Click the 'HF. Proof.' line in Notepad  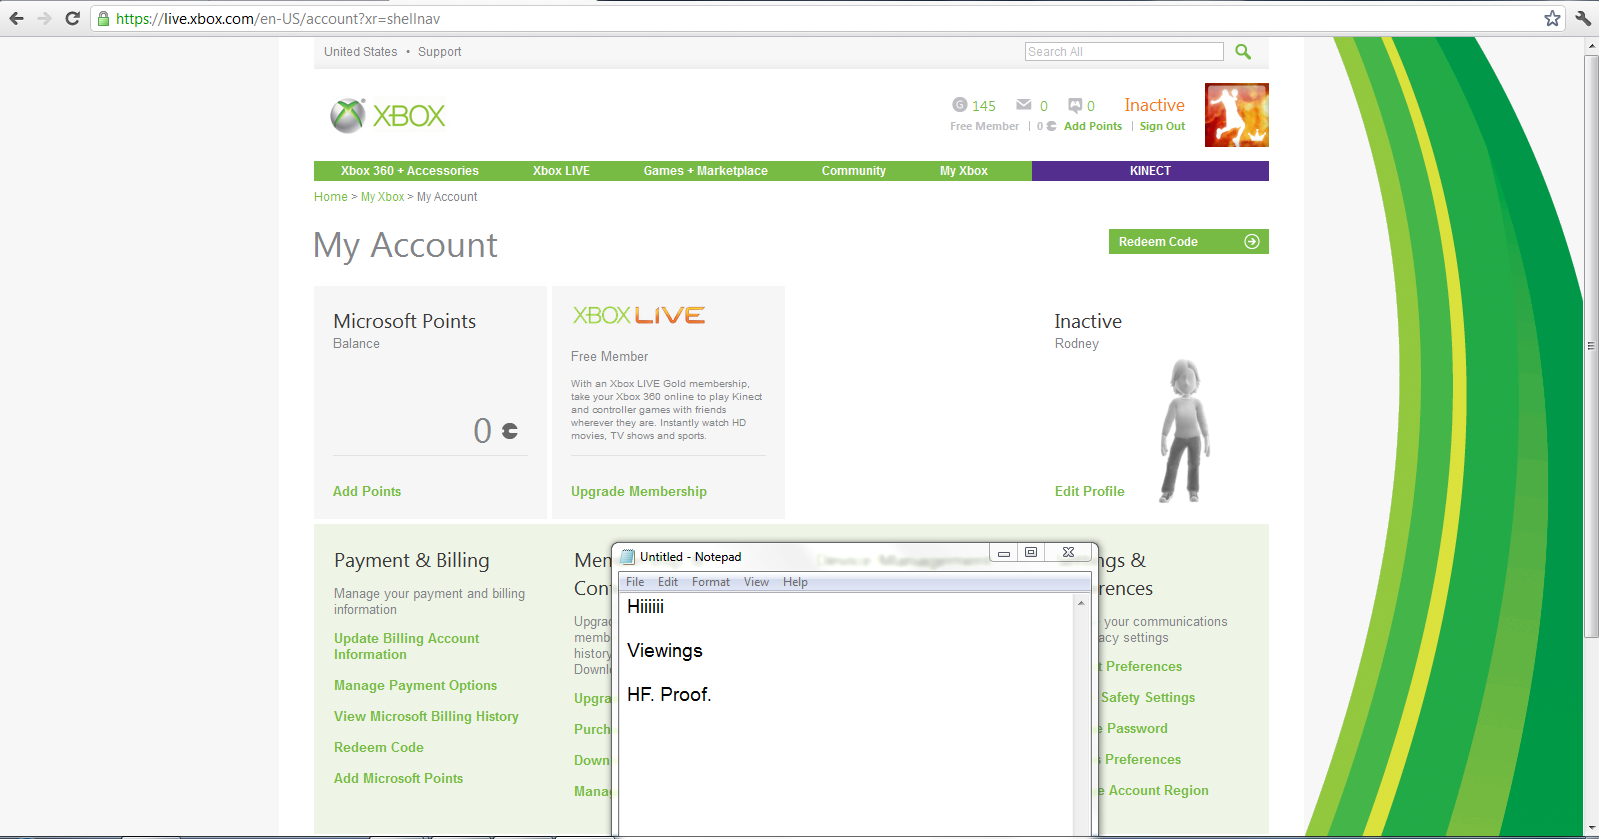pos(669,695)
